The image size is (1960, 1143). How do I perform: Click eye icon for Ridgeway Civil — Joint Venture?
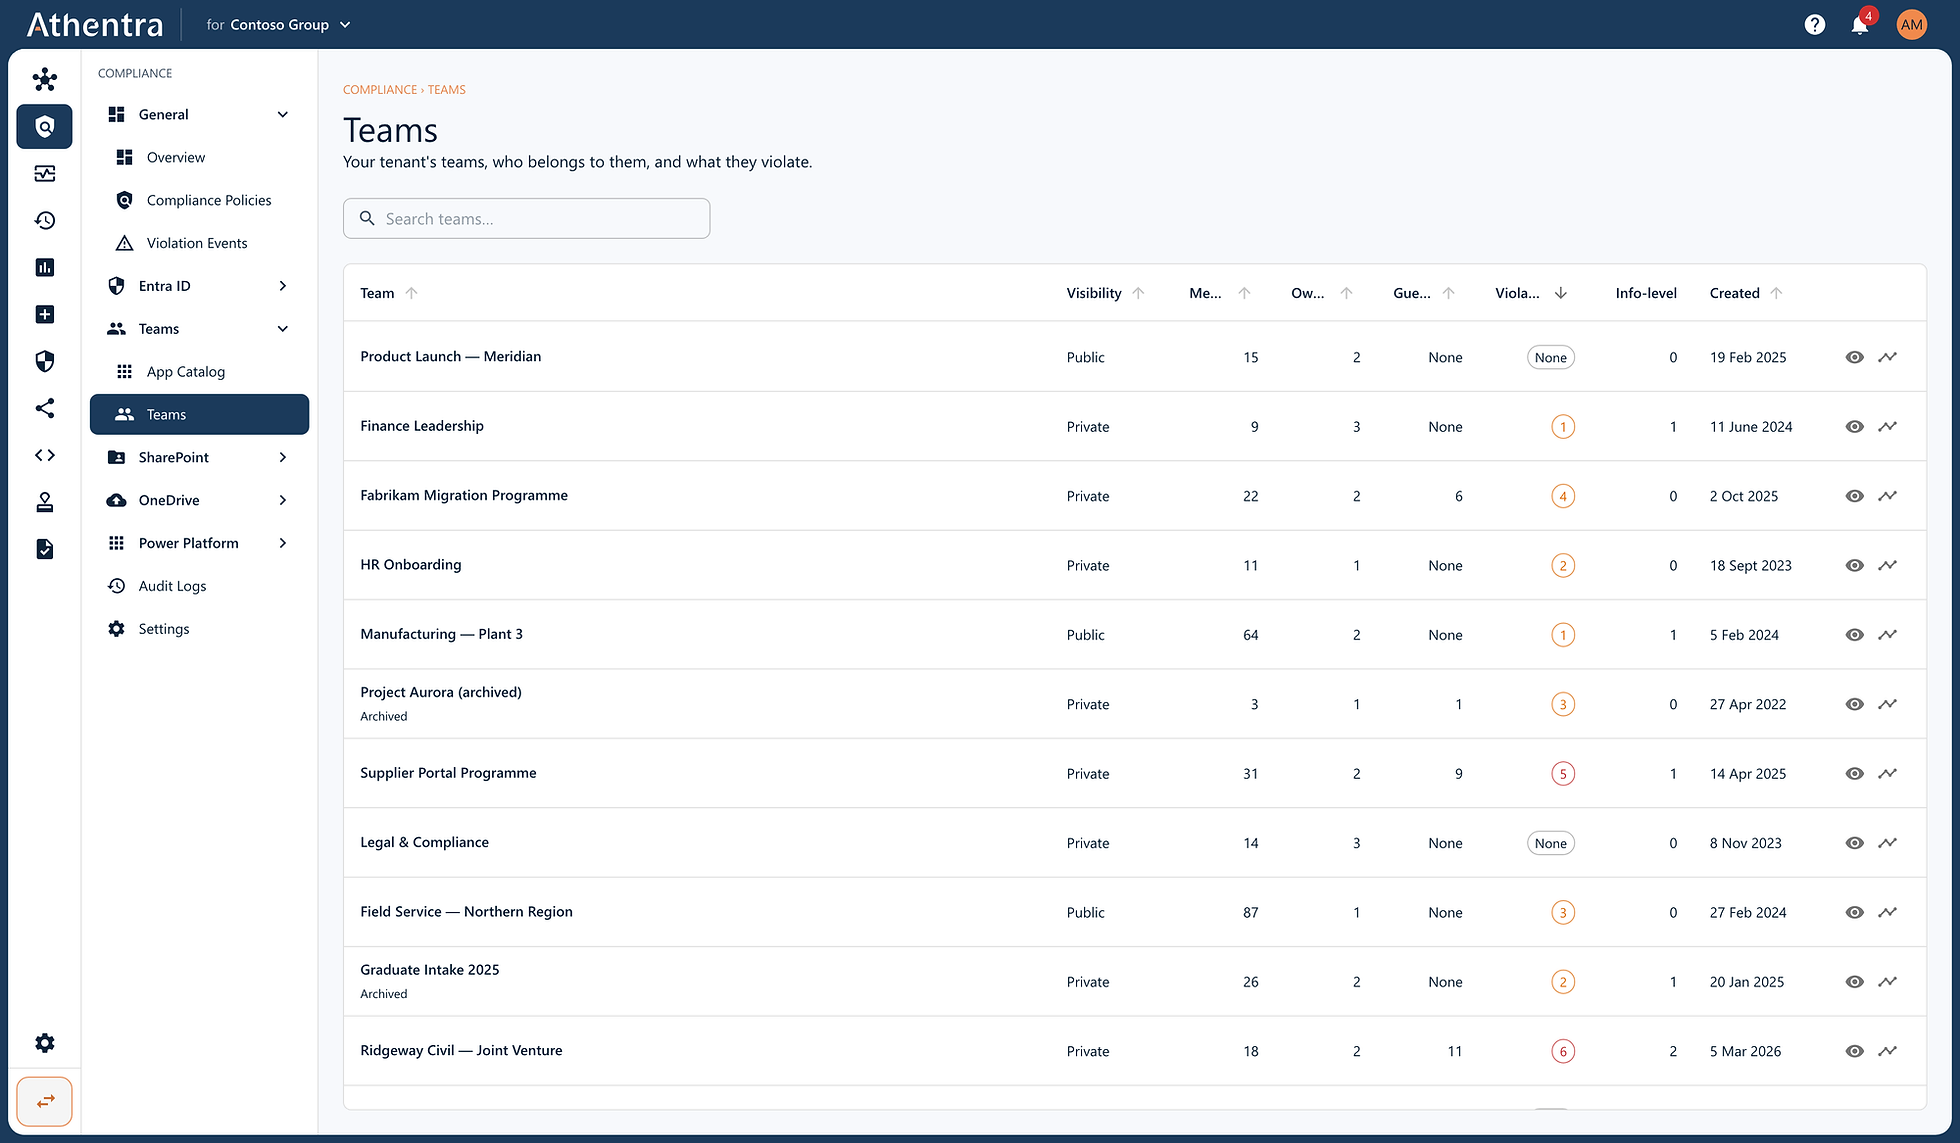tap(1855, 1051)
